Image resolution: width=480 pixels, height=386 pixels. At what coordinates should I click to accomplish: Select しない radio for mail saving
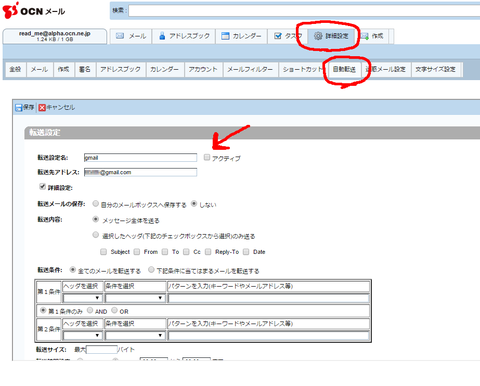coord(194,203)
